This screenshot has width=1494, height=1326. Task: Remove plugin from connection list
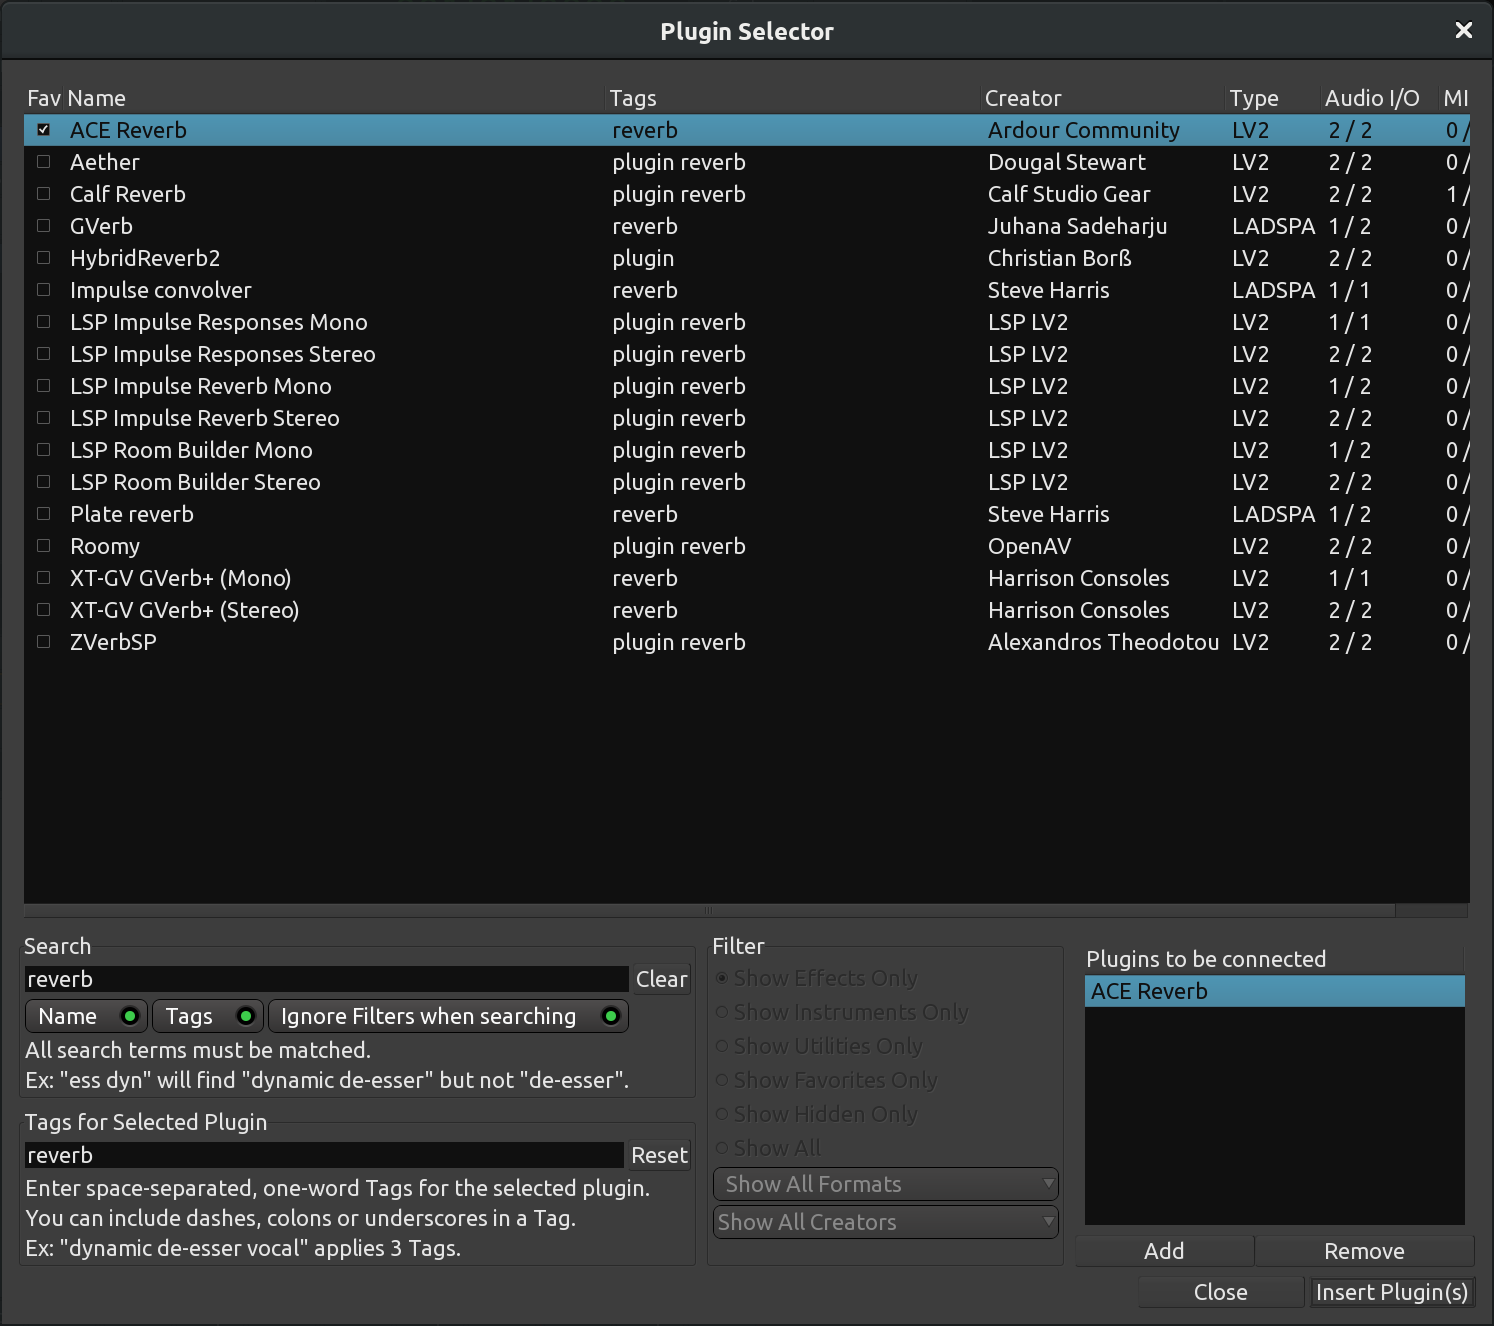[1364, 1251]
